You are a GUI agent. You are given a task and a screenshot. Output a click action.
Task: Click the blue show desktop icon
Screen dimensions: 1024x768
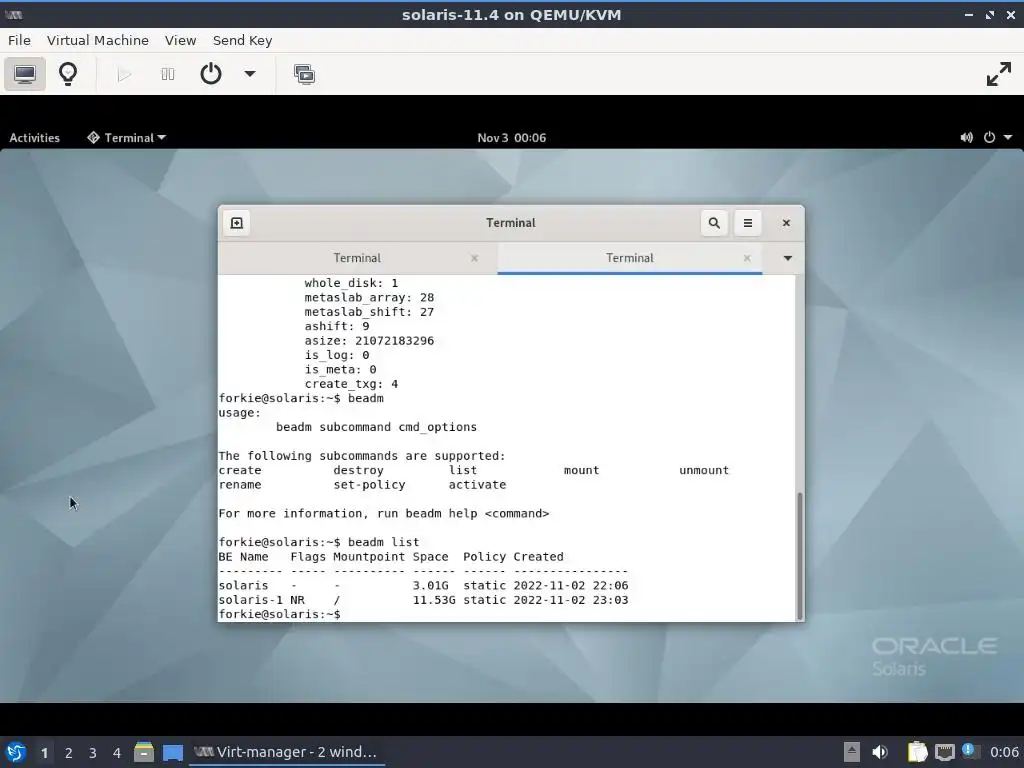173,753
